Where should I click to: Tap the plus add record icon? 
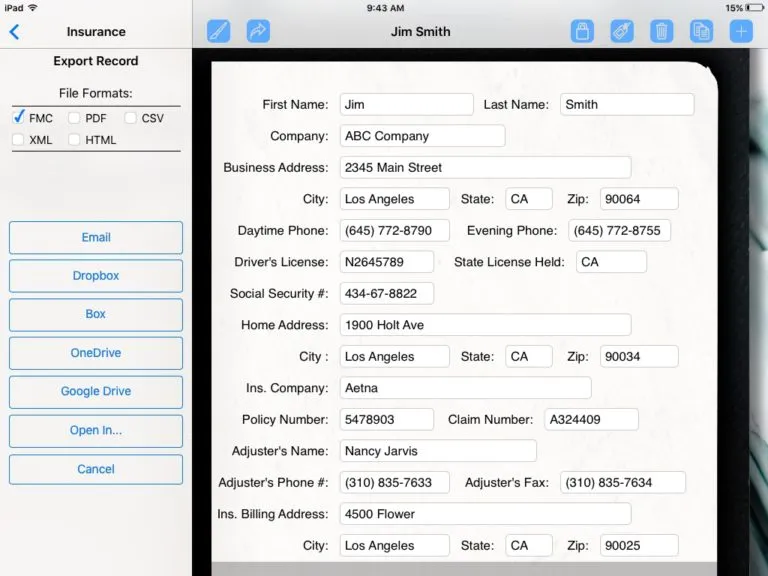click(x=741, y=31)
